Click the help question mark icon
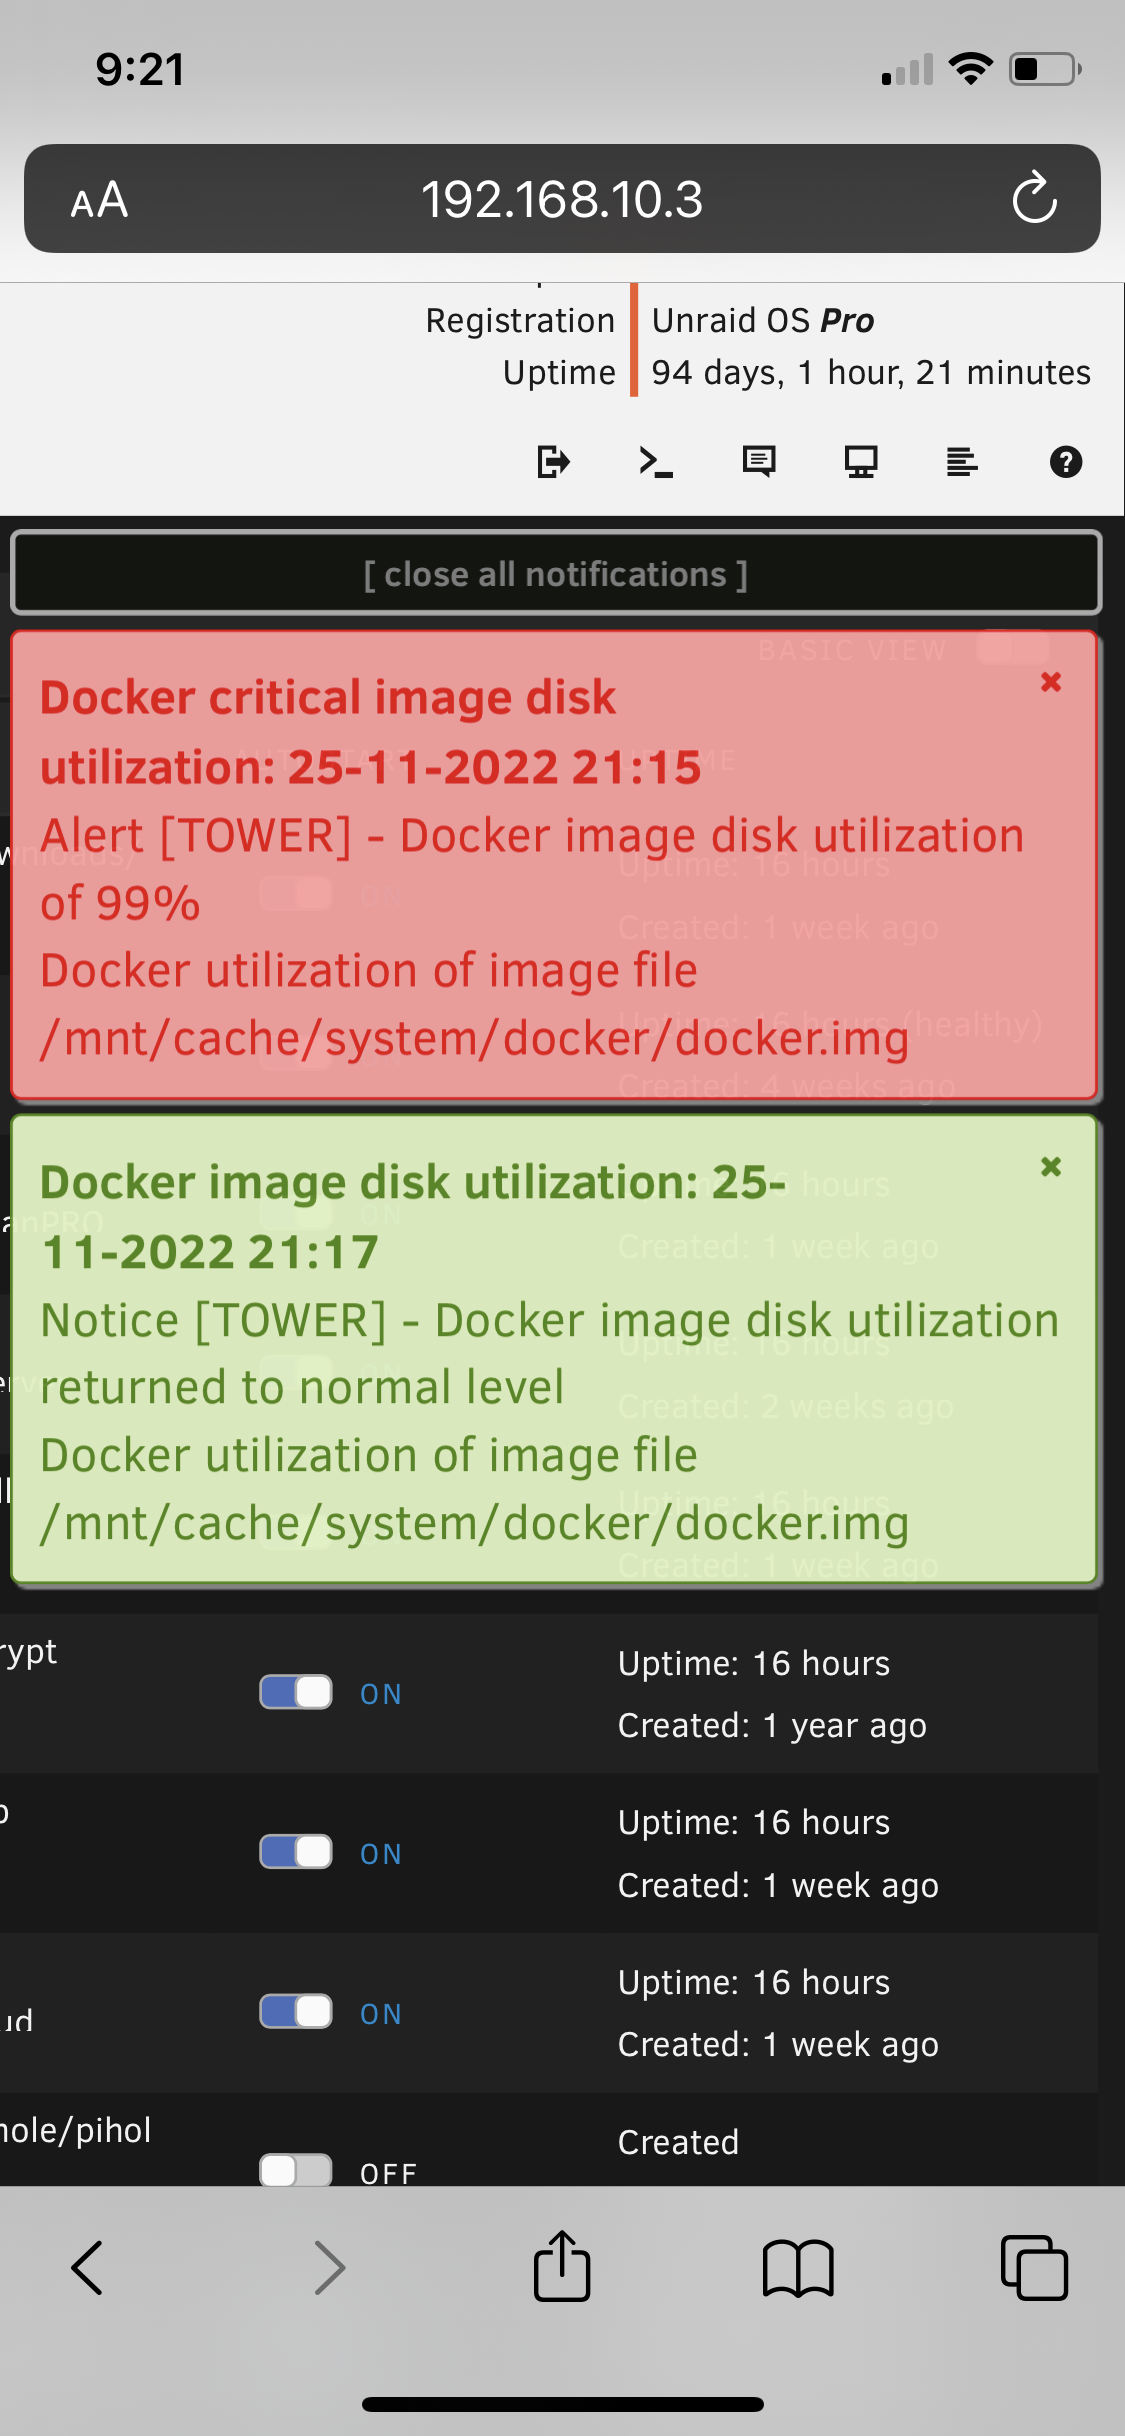The height and width of the screenshot is (2436, 1125). click(x=1066, y=462)
